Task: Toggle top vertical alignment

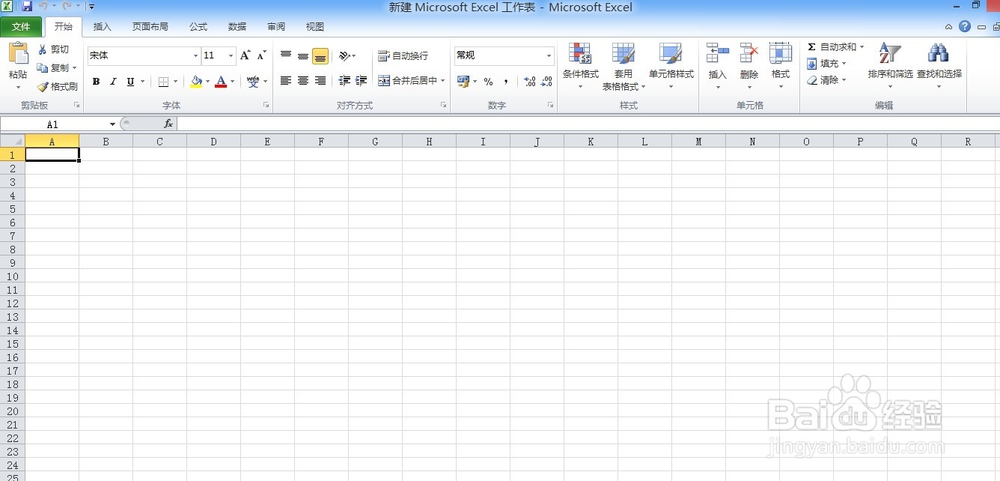Action: pos(286,56)
